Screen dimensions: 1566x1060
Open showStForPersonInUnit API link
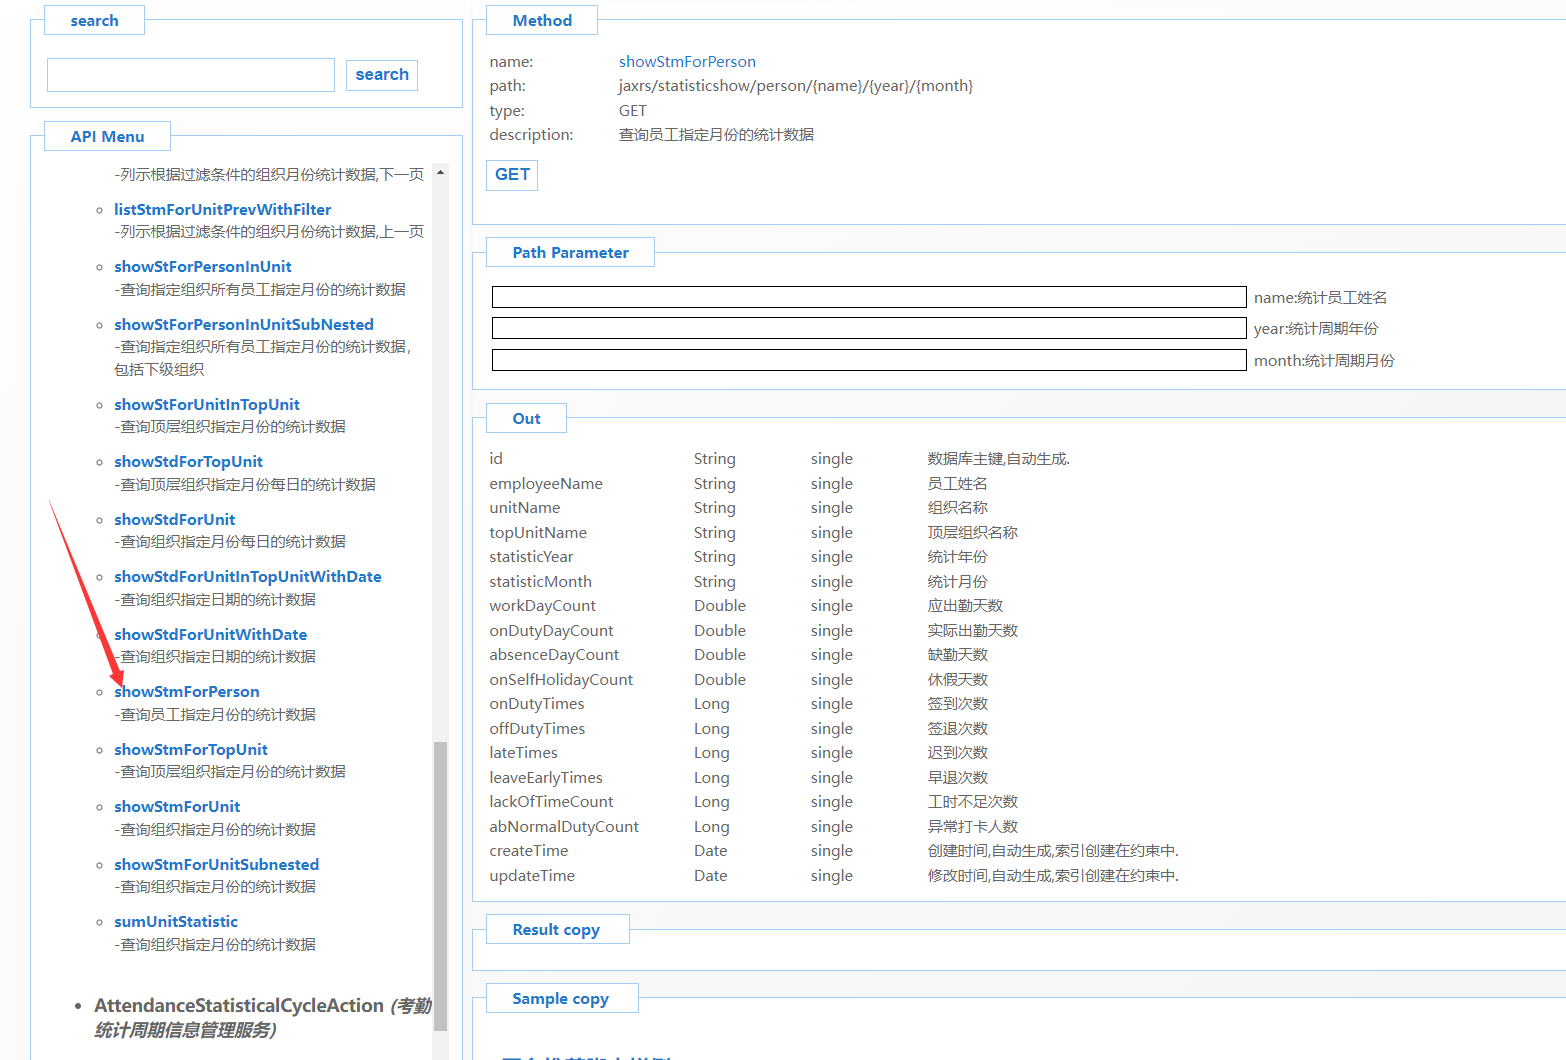click(203, 267)
